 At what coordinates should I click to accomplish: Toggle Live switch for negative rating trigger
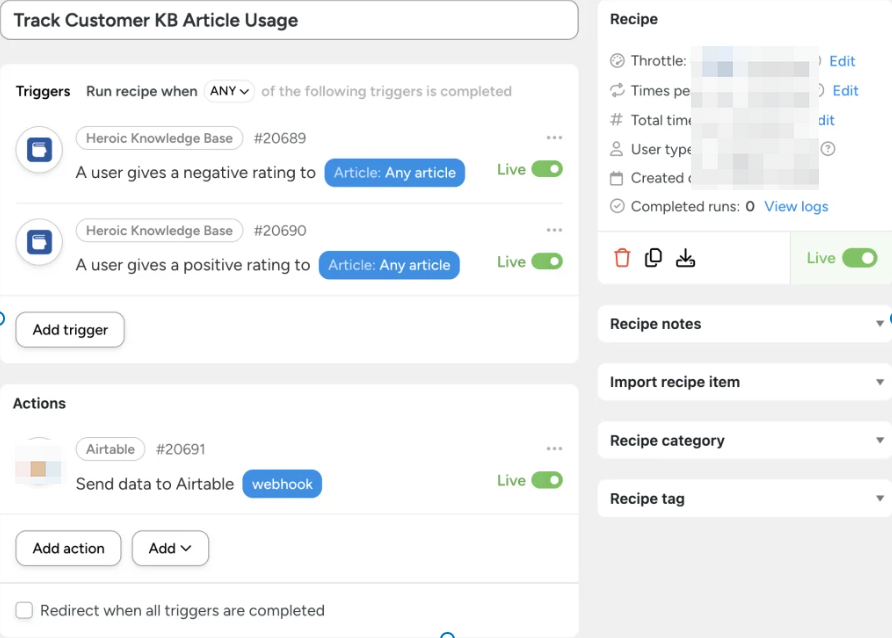point(547,170)
